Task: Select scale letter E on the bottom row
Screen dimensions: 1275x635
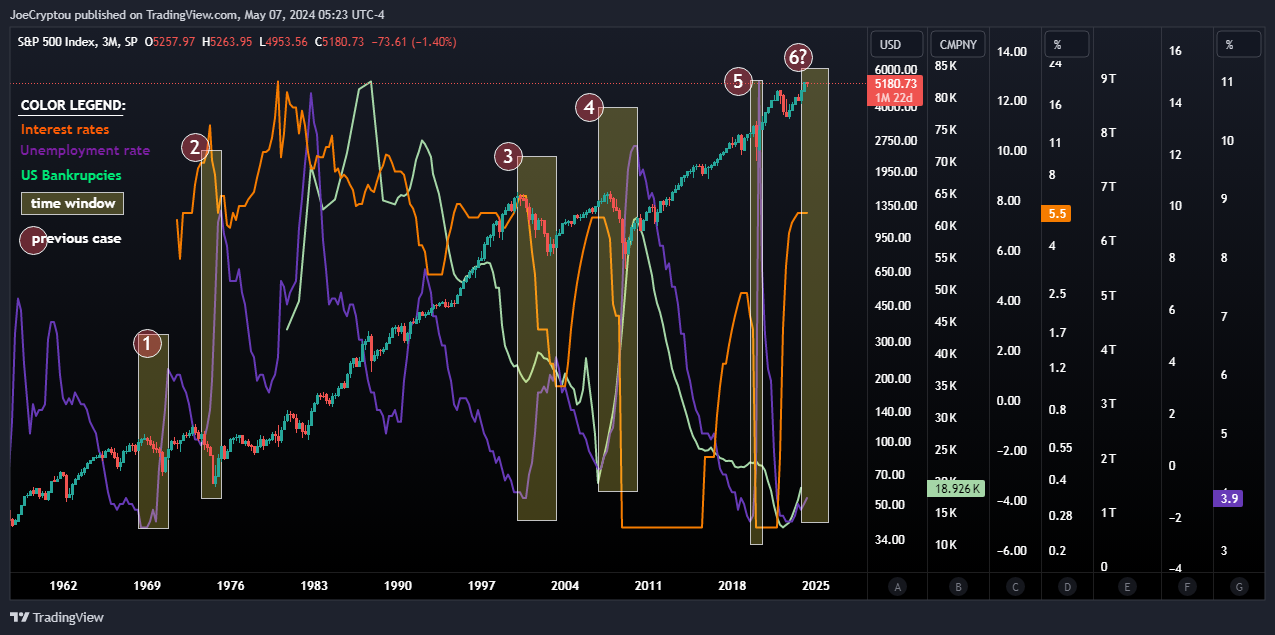Action: (x=1127, y=588)
